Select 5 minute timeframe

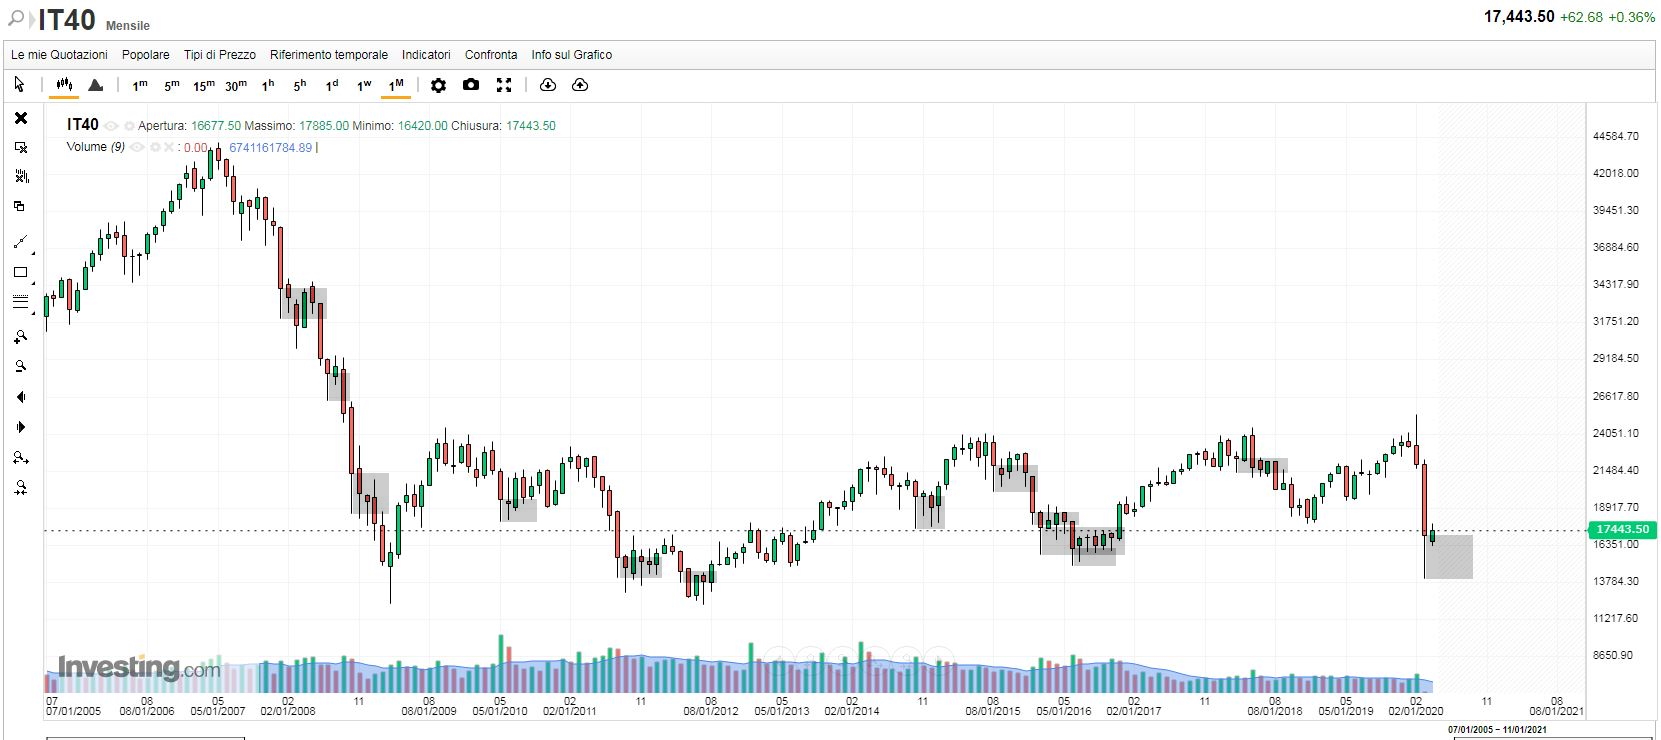point(172,85)
